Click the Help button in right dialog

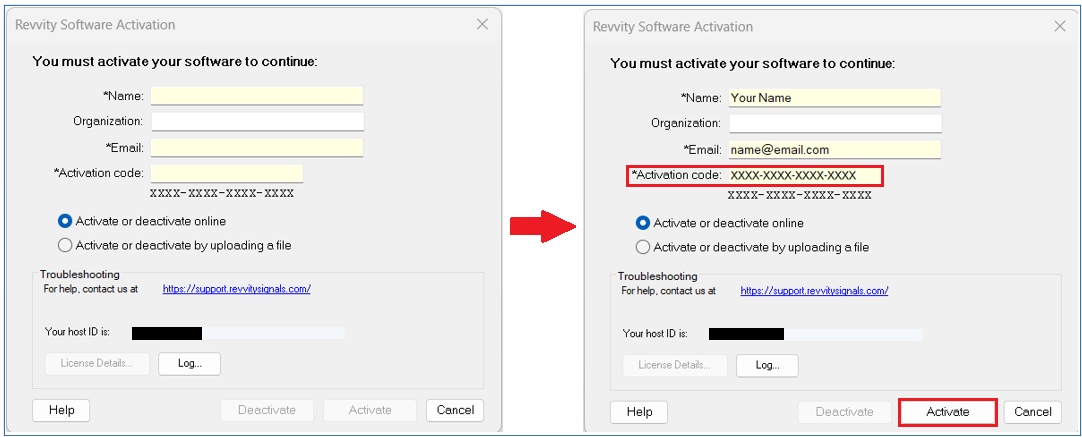point(639,412)
